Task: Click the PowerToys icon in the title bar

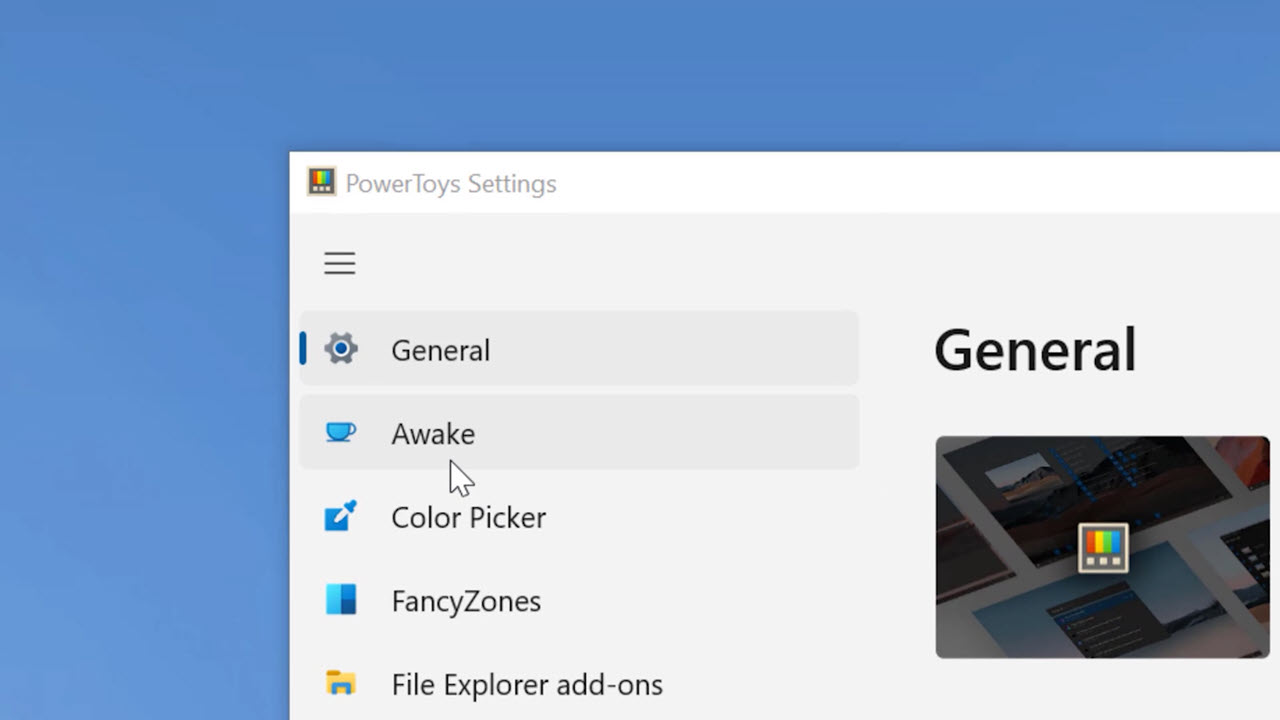Action: (321, 182)
